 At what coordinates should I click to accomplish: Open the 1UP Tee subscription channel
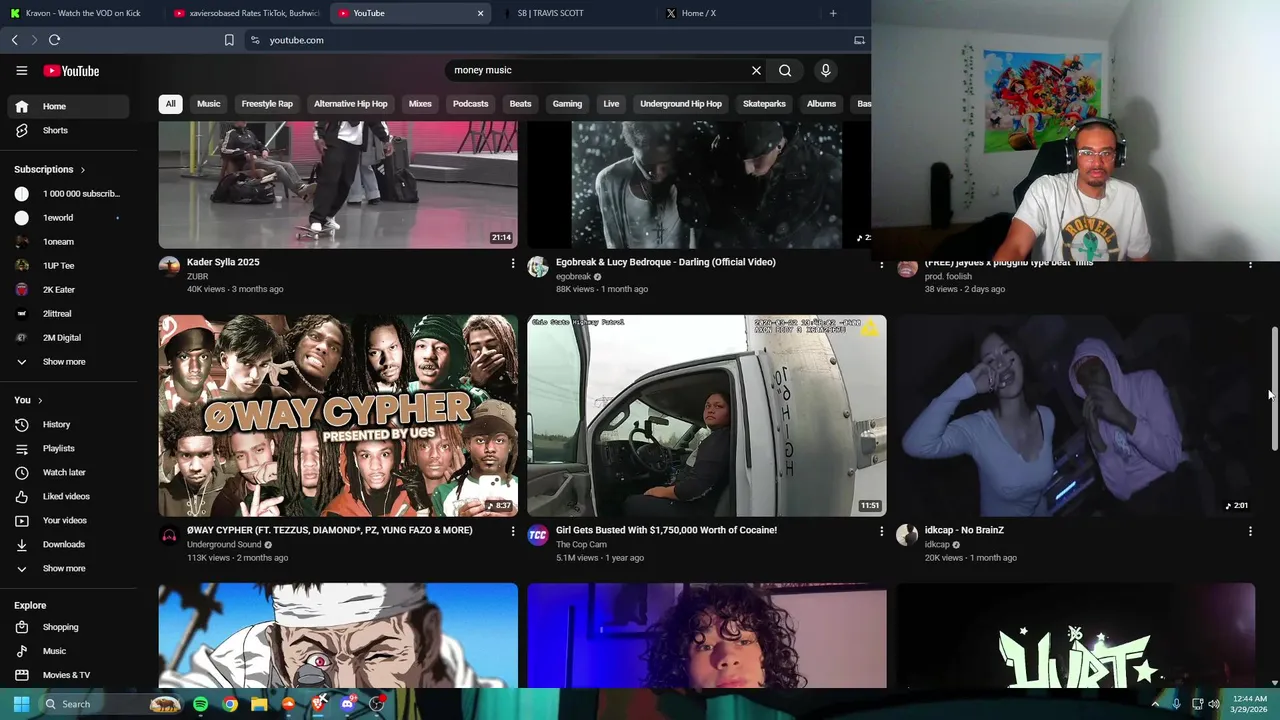point(68,266)
